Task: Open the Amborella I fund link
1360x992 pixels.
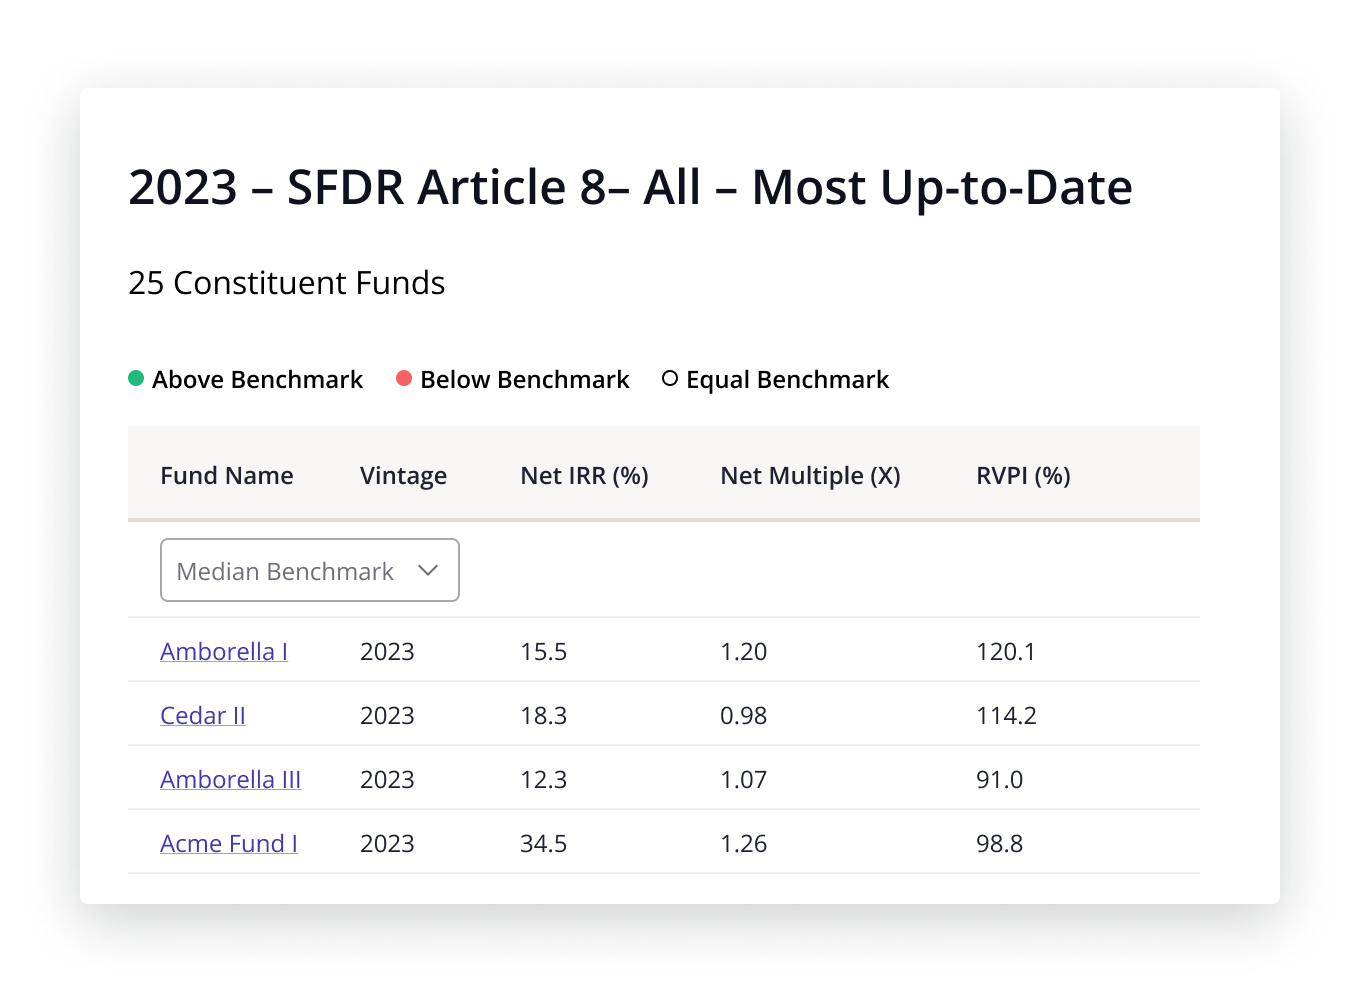Action: 224,651
